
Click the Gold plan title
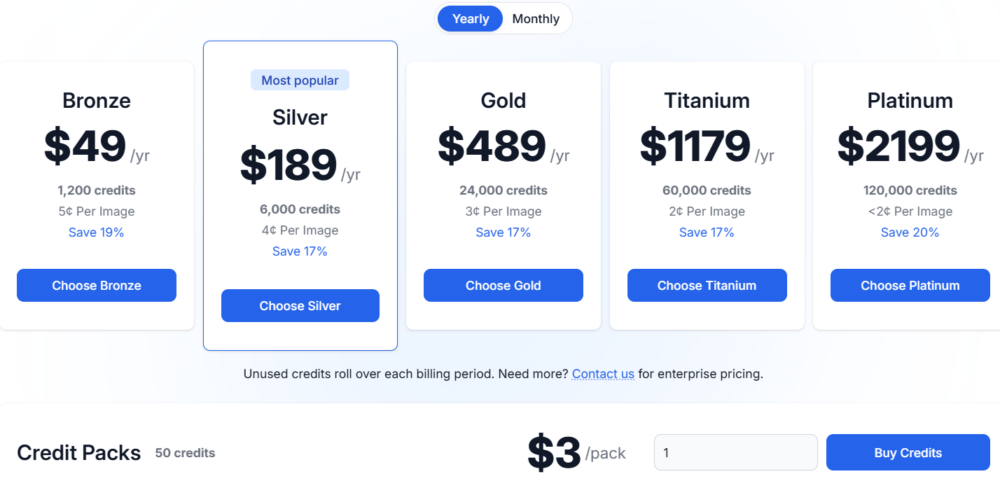pos(503,101)
